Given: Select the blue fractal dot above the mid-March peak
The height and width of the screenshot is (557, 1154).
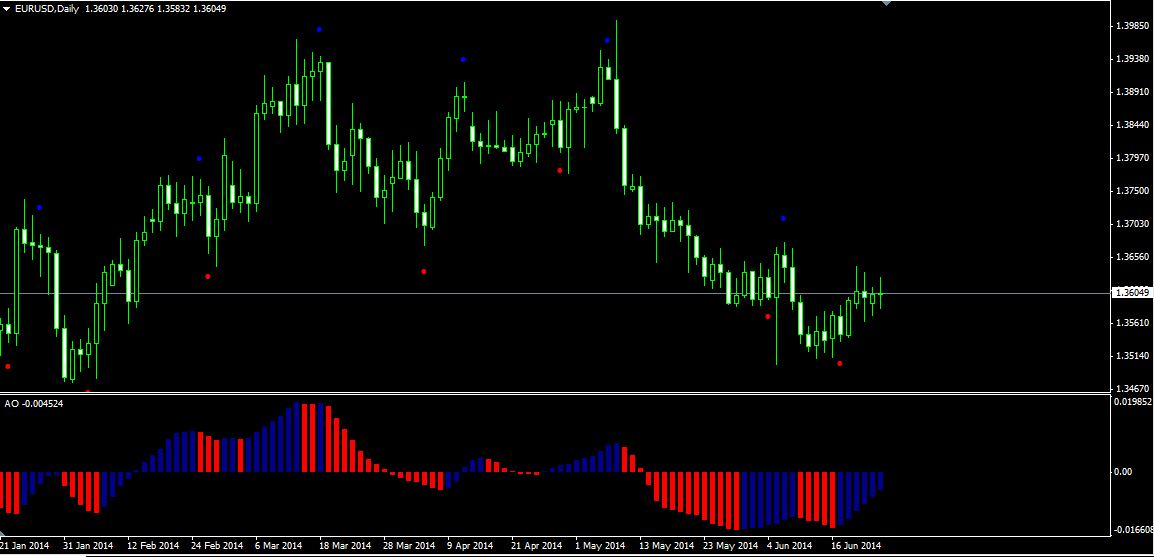Looking at the screenshot, I should (x=319, y=29).
